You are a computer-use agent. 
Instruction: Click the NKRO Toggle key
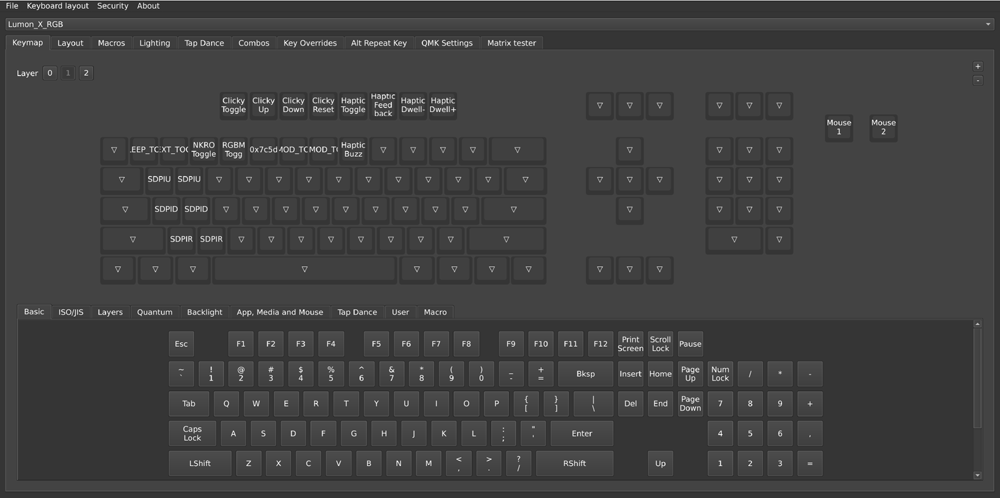coord(203,150)
